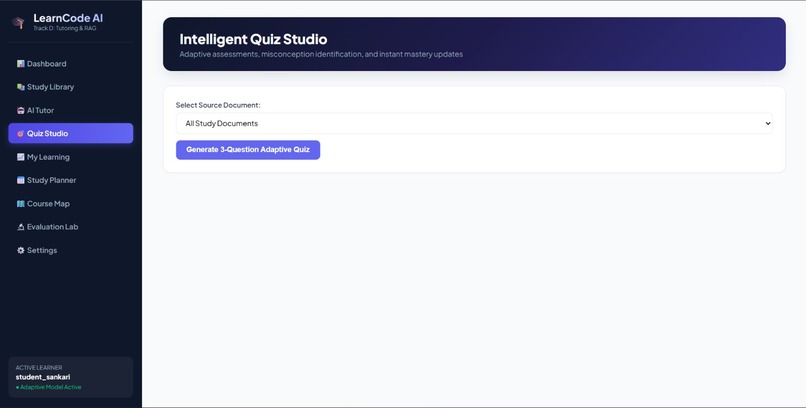The width and height of the screenshot is (806, 408).
Task: Click the Settings gear icon
Action: 21,250
